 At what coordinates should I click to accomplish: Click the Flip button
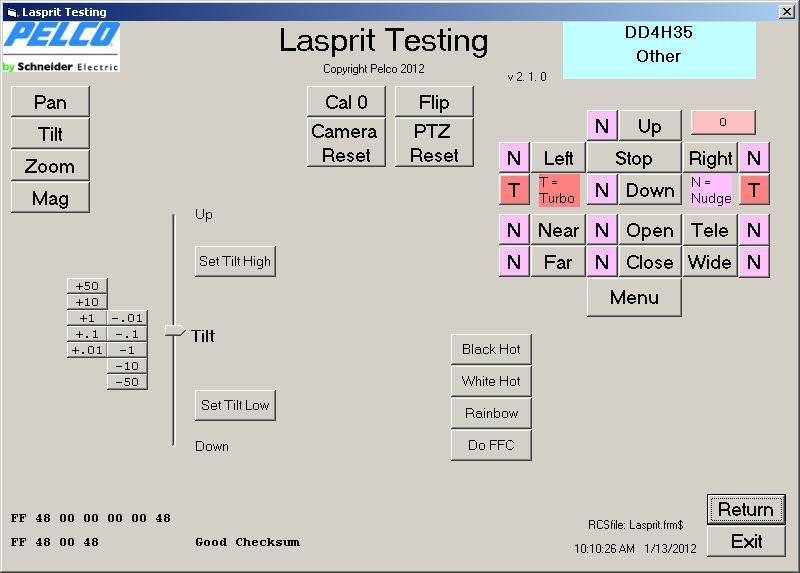click(434, 102)
